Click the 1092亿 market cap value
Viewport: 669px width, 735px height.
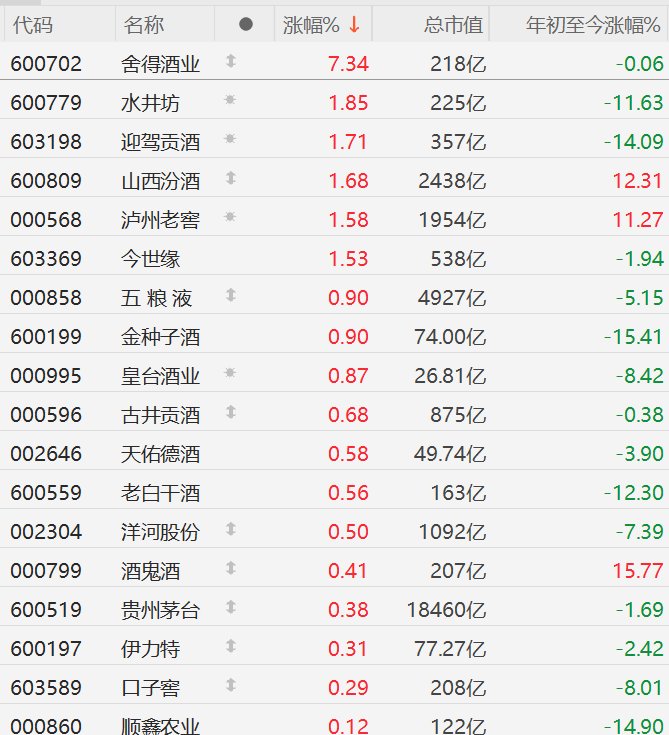pyautogui.click(x=452, y=532)
